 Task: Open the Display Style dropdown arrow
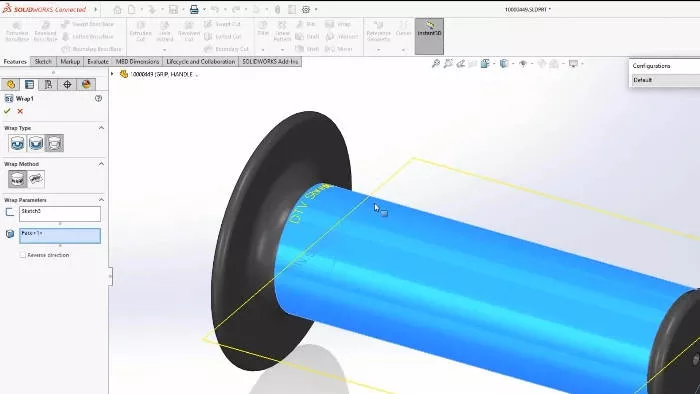(513, 64)
